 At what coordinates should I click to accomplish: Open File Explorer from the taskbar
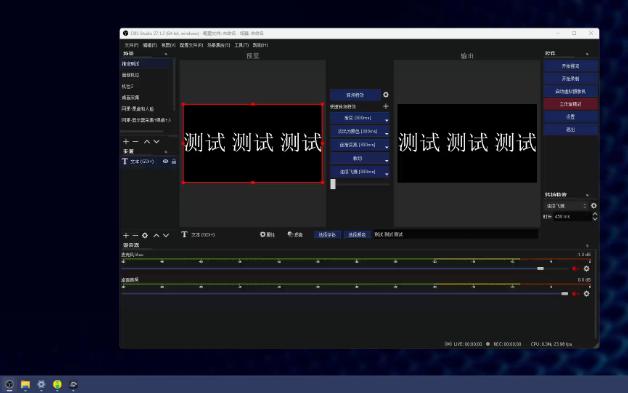coord(25,385)
